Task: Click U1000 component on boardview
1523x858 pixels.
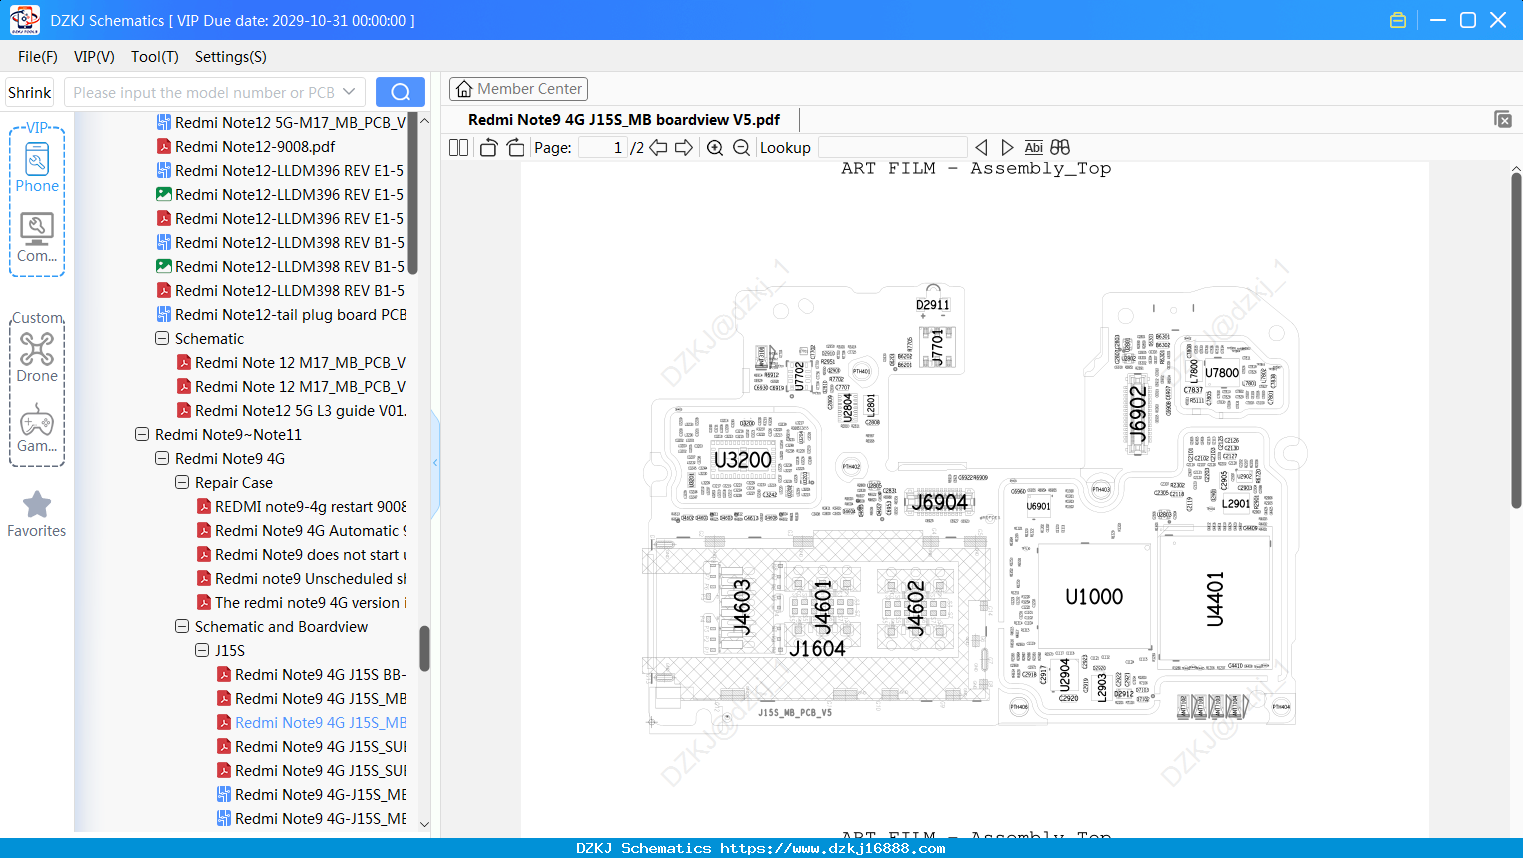Action: [x=1094, y=597]
